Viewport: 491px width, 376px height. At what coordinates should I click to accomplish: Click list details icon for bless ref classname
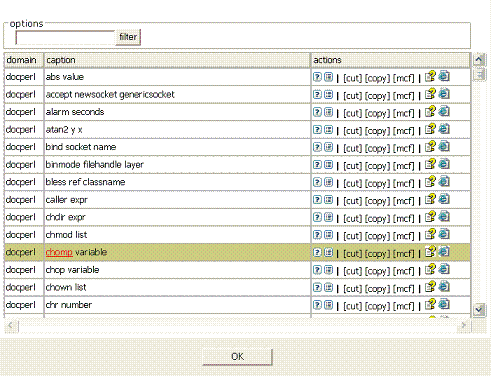(x=328, y=182)
